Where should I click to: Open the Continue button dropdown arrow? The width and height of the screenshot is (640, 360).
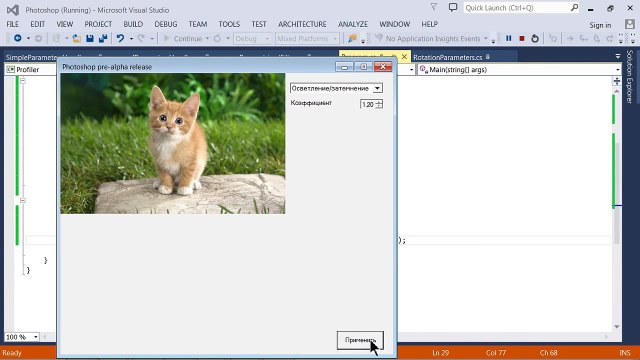coord(207,39)
